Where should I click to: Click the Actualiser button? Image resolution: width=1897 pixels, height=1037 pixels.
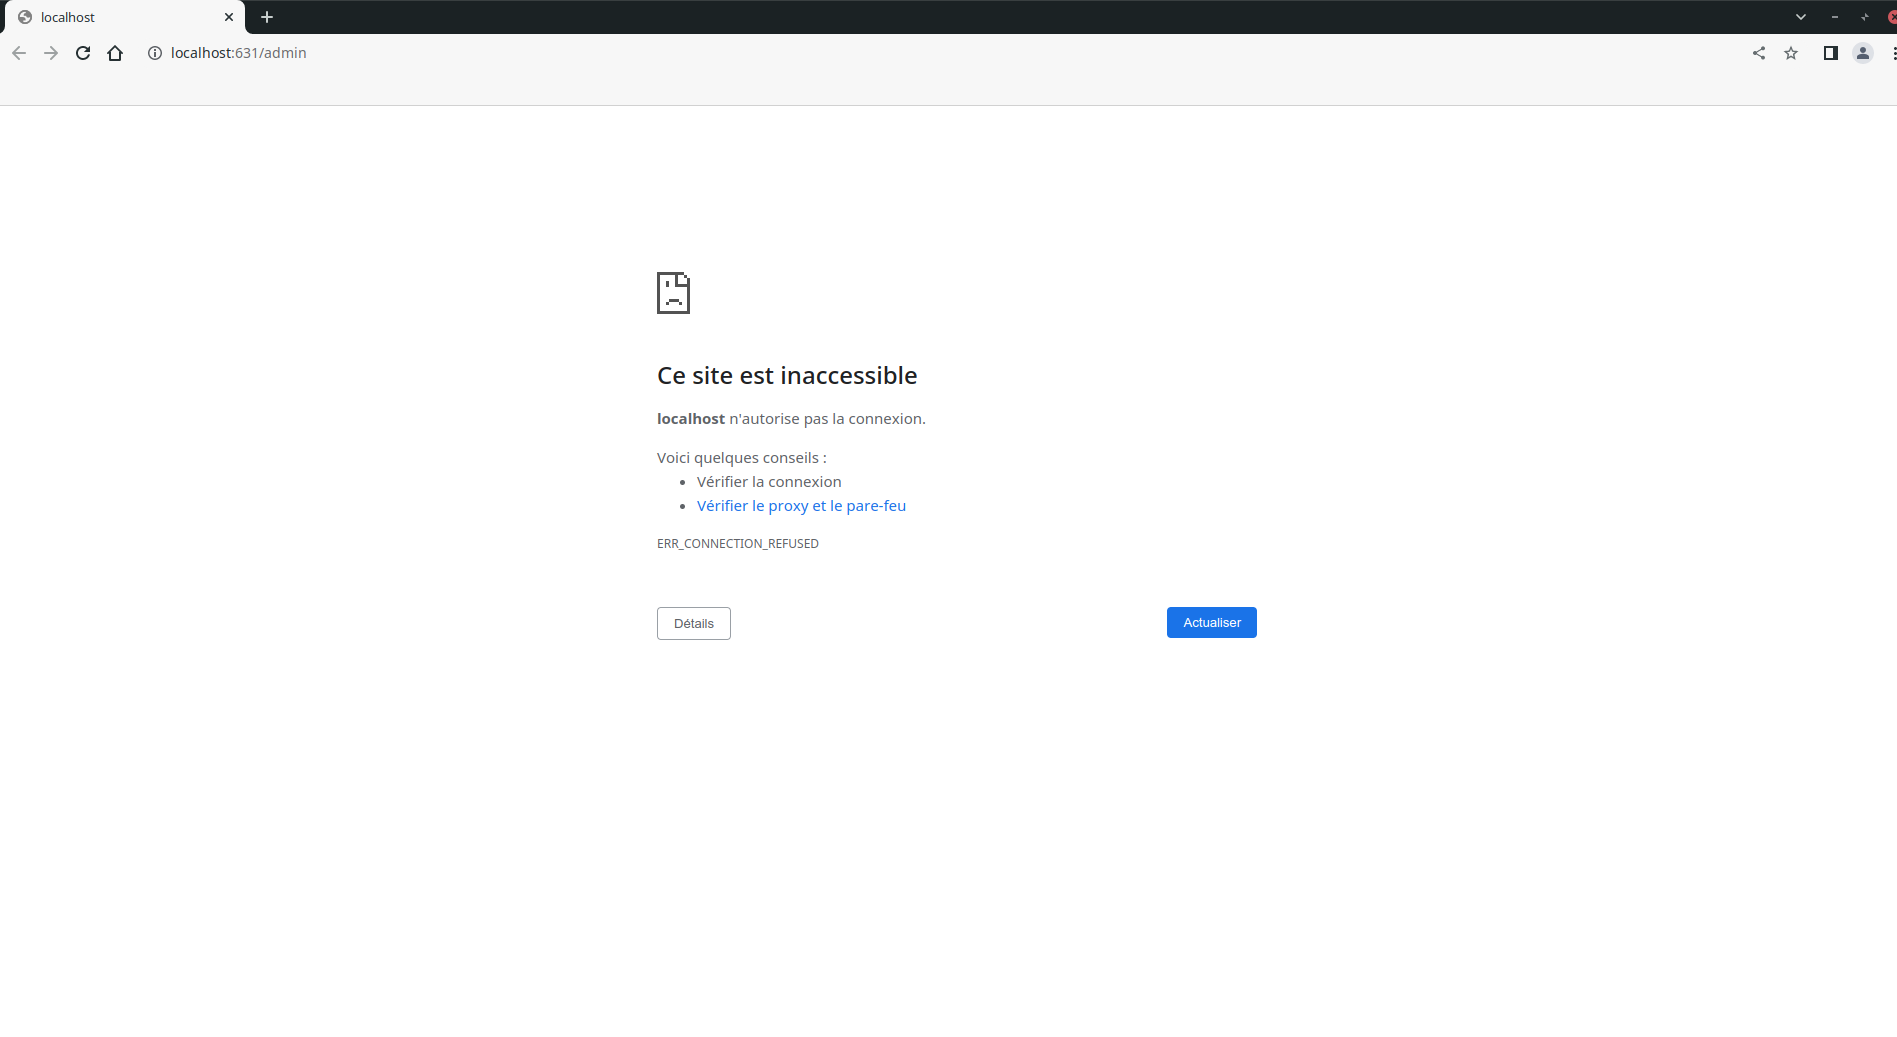point(1212,622)
